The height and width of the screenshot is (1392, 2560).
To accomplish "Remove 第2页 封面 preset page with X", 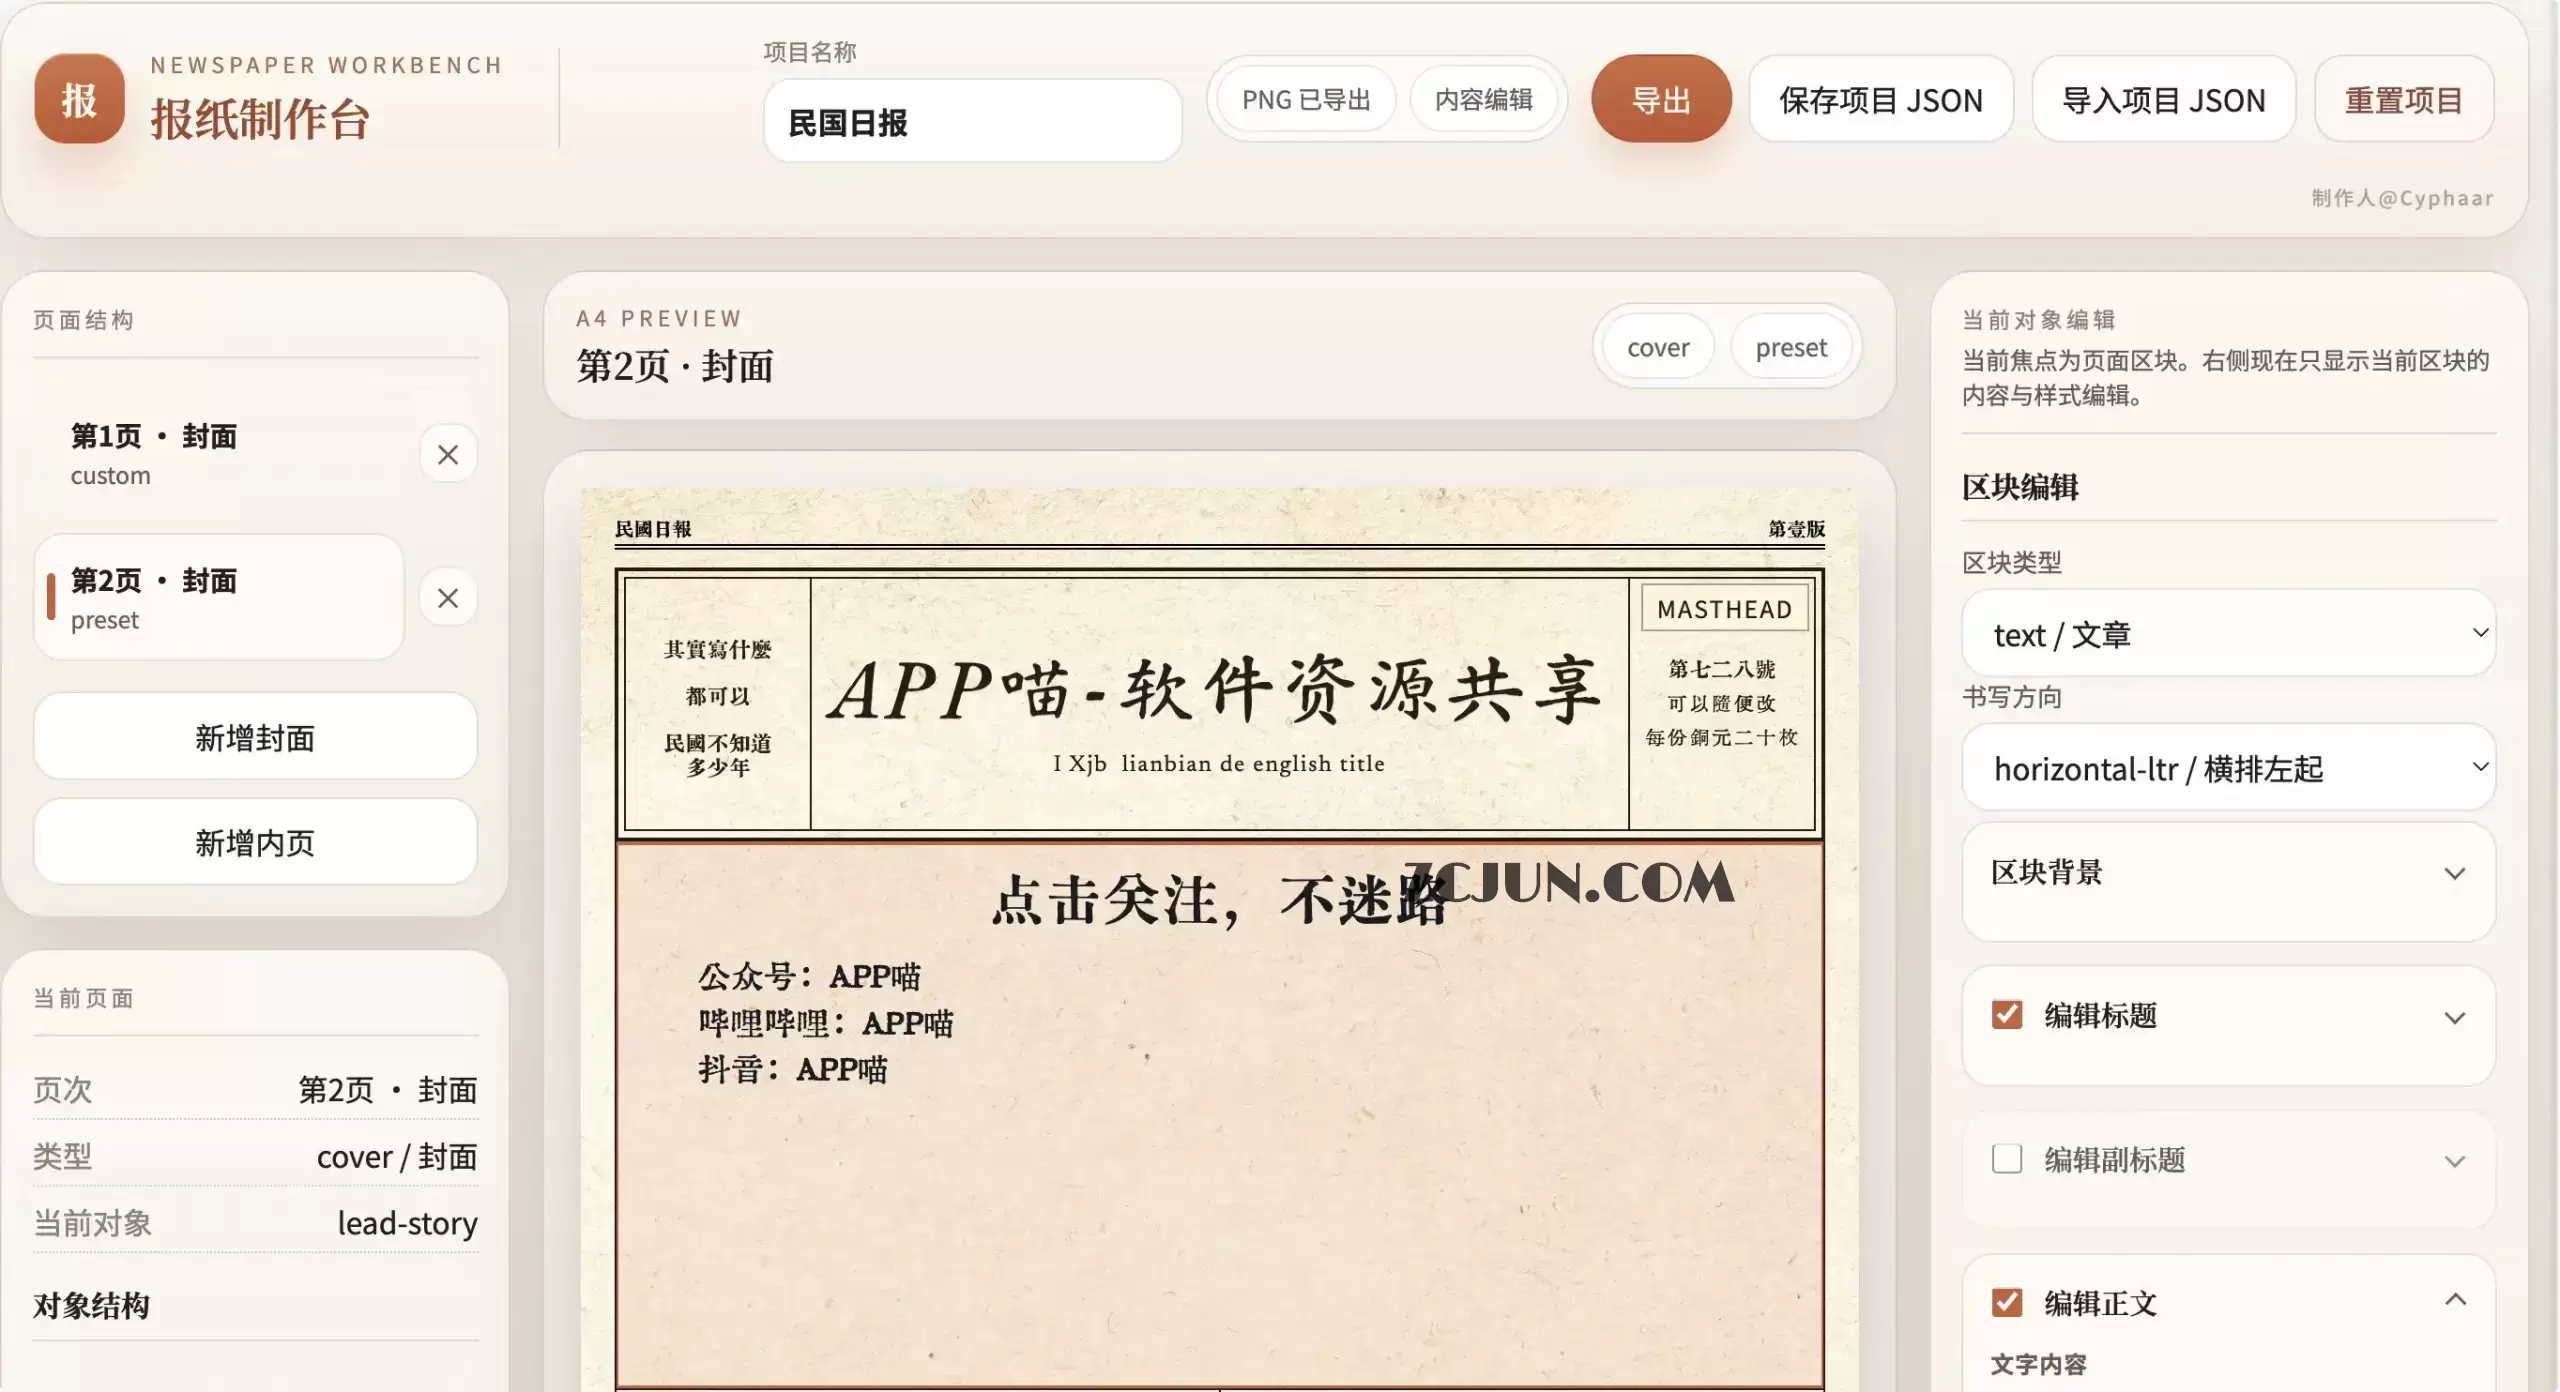I will (x=448, y=598).
